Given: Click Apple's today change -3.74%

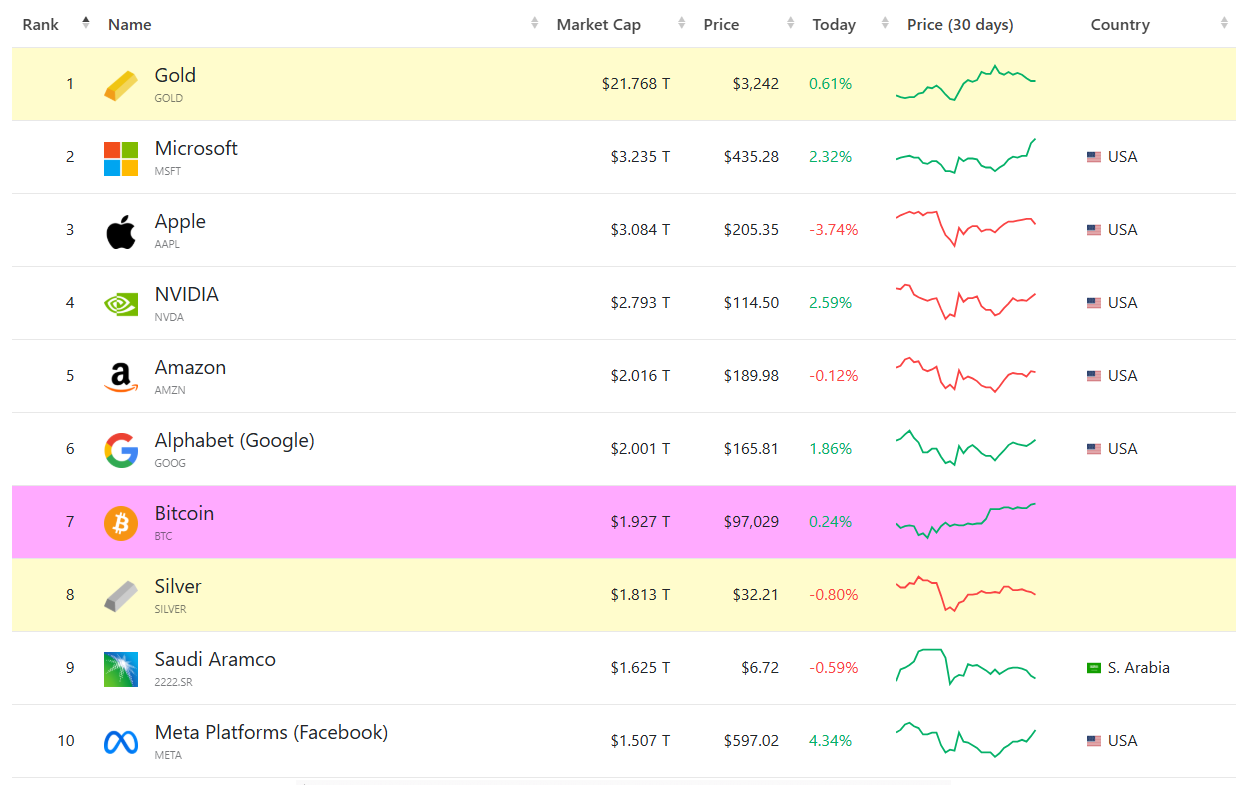Looking at the screenshot, I should point(834,230).
